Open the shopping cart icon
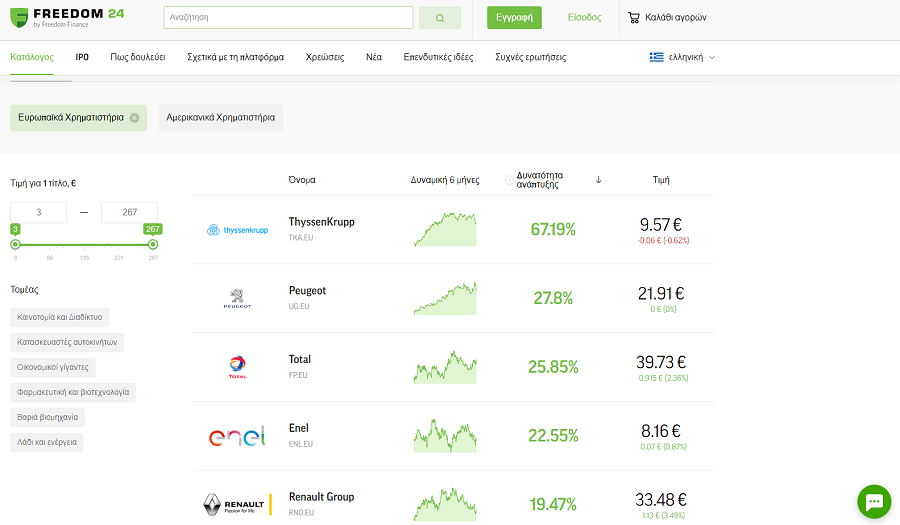 [x=634, y=17]
